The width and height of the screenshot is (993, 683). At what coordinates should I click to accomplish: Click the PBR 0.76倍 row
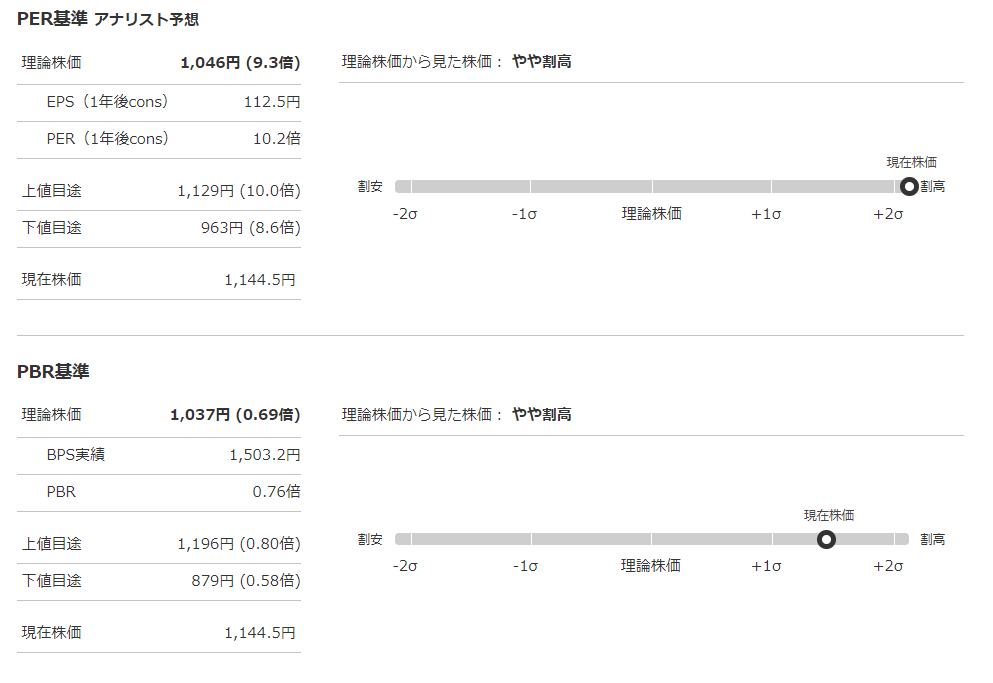[x=159, y=492]
